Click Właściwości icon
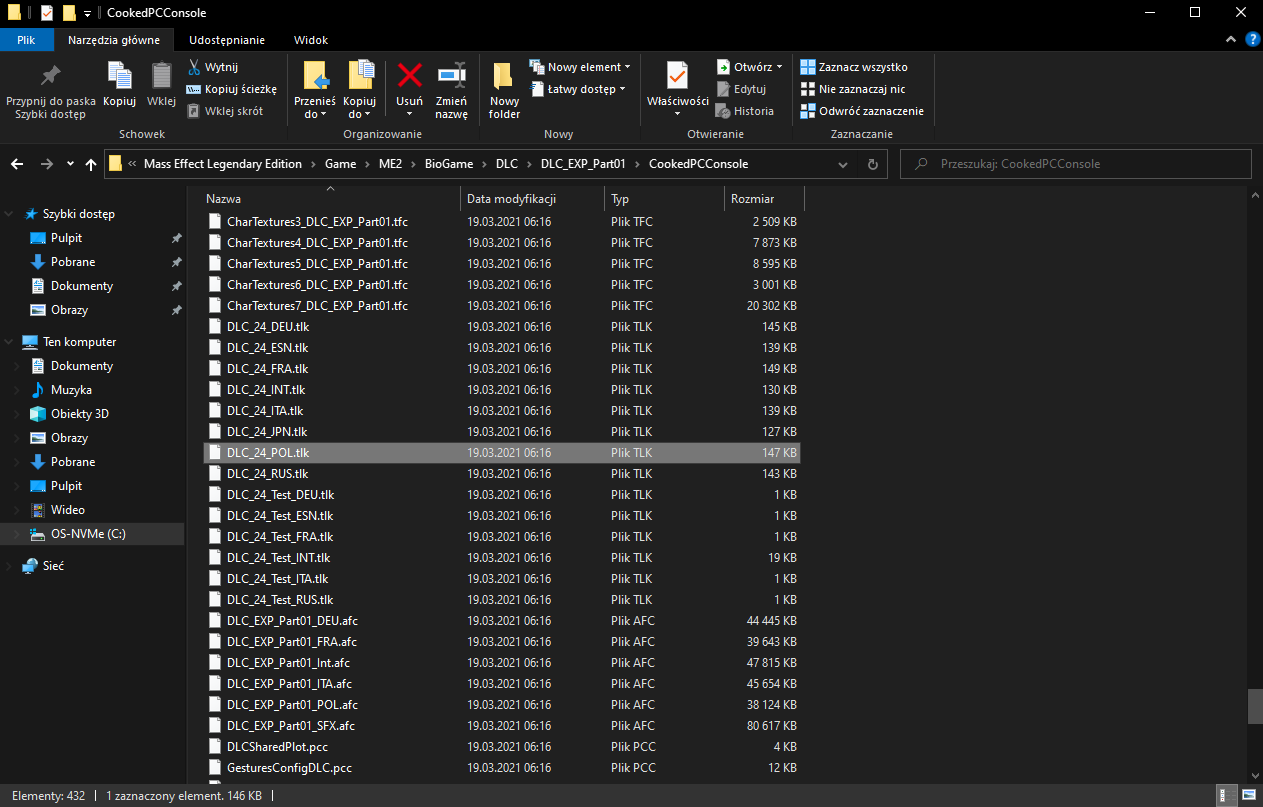Screen dimensions: 1263x807 (x=678, y=76)
